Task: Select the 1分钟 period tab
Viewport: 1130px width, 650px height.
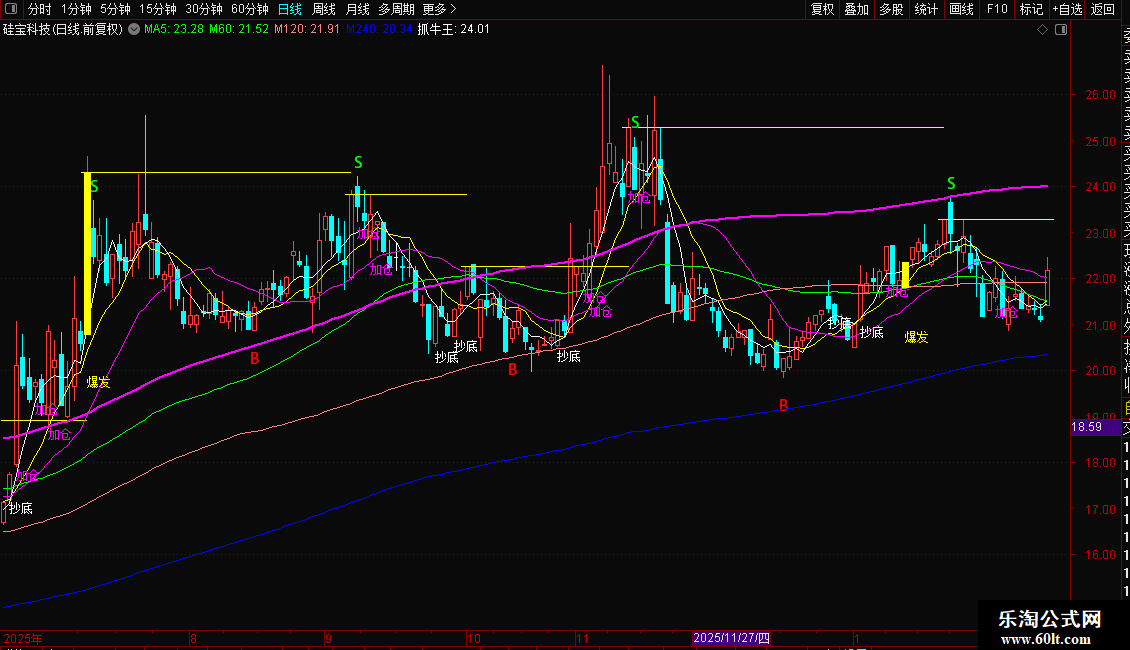Action: pyautogui.click(x=76, y=9)
